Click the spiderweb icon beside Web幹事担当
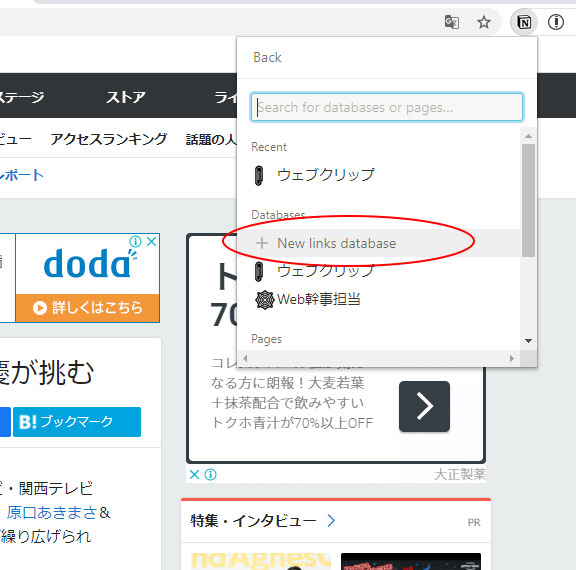This screenshot has width=576, height=570. pyautogui.click(x=264, y=300)
